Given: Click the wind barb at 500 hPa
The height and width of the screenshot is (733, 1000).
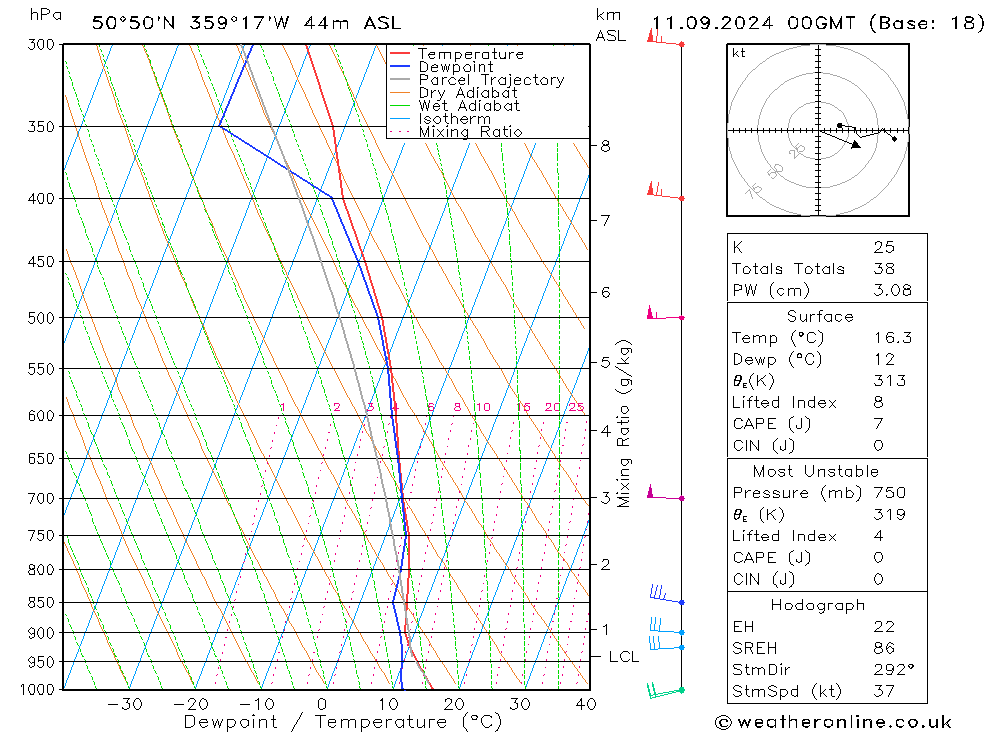Looking at the screenshot, I should [x=665, y=313].
